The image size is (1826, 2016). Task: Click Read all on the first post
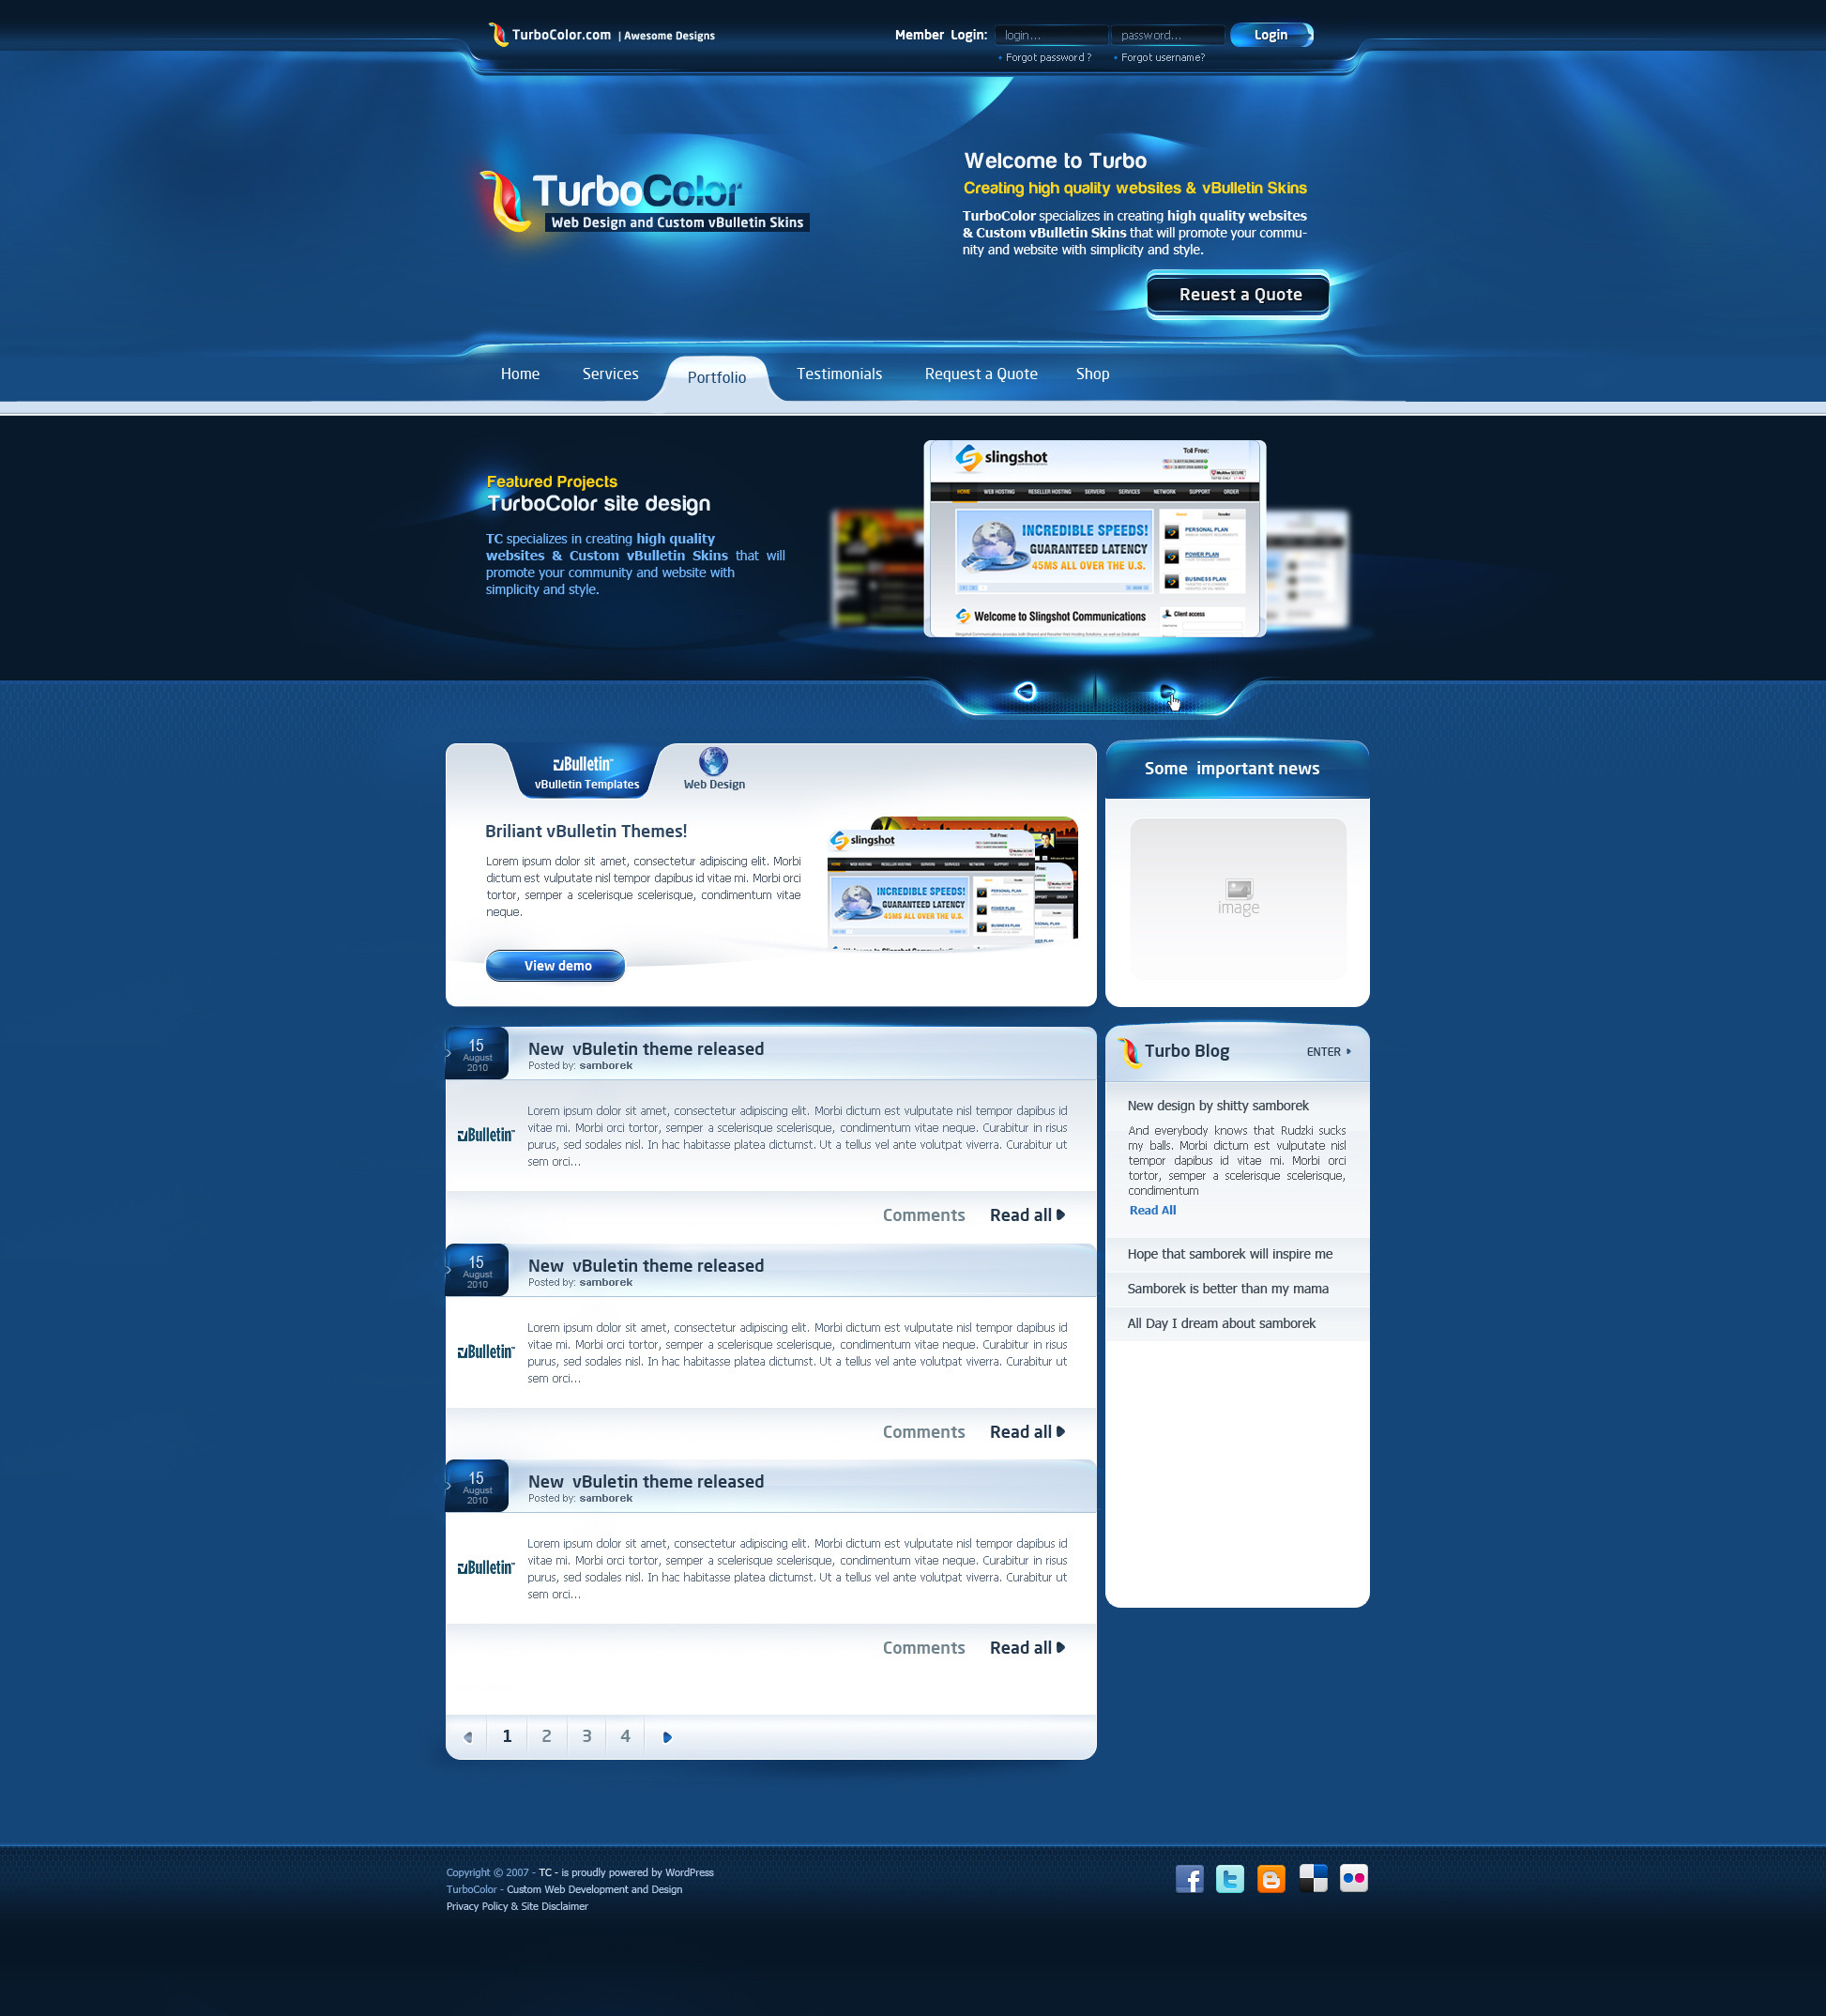point(1027,1215)
